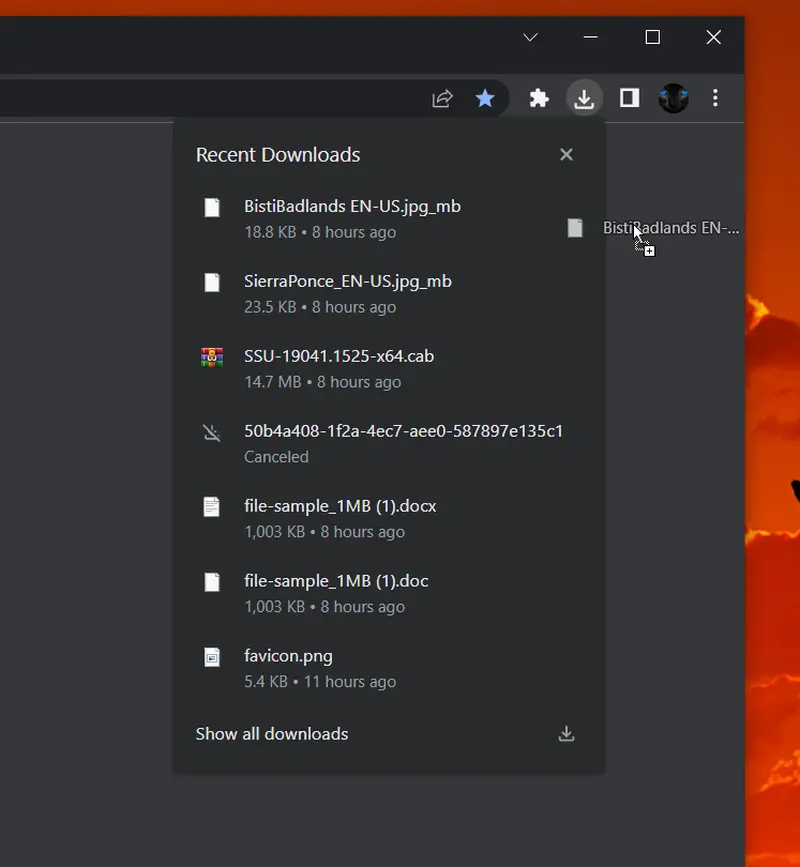Open the Extensions puzzle icon
Viewport: 800px width, 867px height.
pyautogui.click(x=539, y=98)
